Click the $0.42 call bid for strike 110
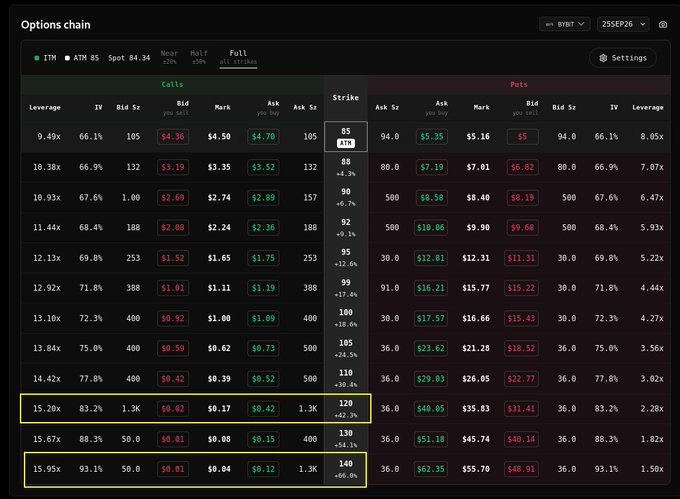 tap(173, 379)
